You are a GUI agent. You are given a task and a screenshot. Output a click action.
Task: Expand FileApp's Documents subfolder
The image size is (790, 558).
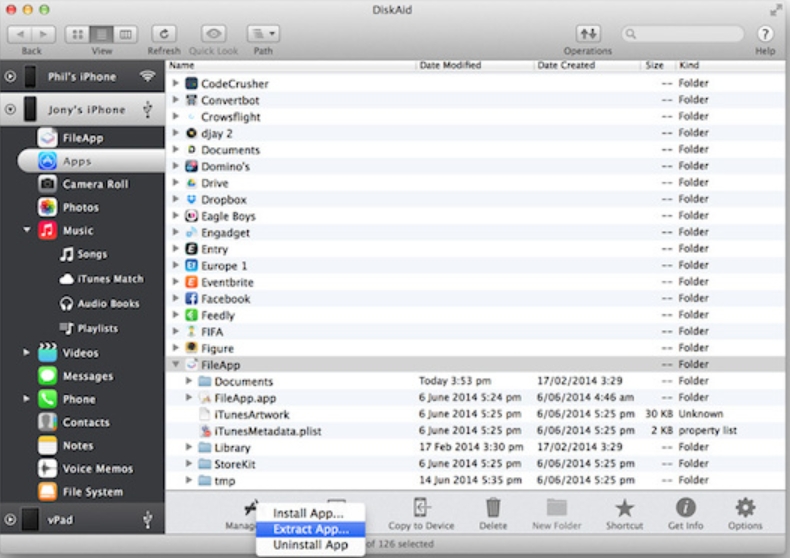(188, 381)
